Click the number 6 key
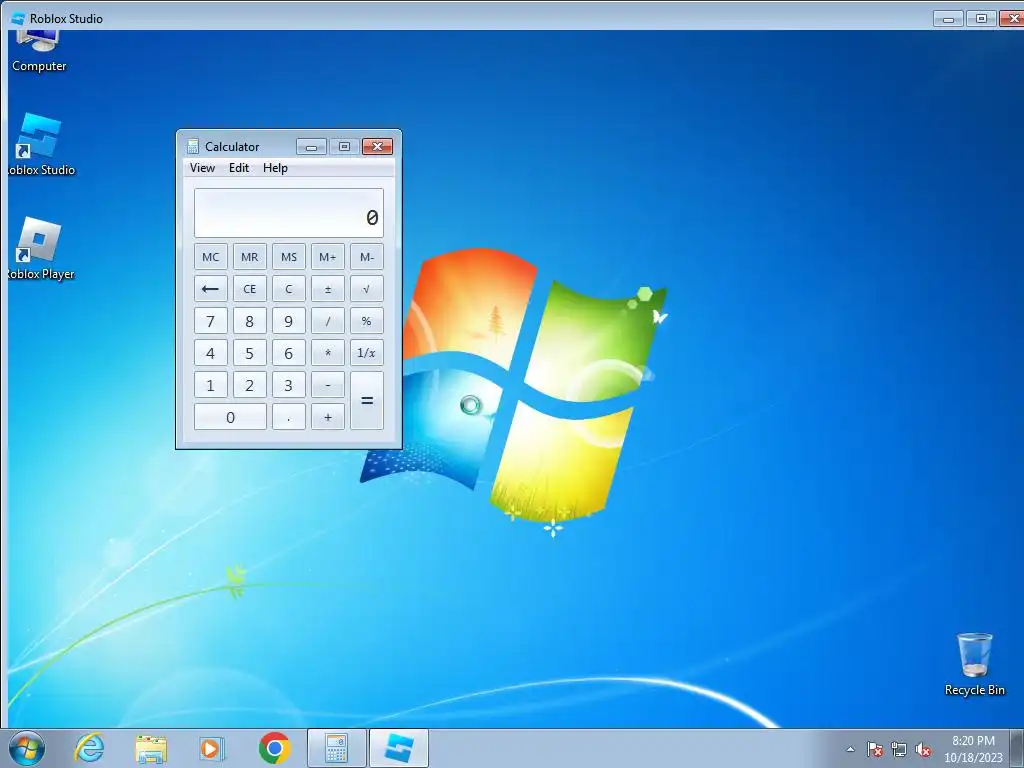The height and width of the screenshot is (768, 1024). click(289, 353)
